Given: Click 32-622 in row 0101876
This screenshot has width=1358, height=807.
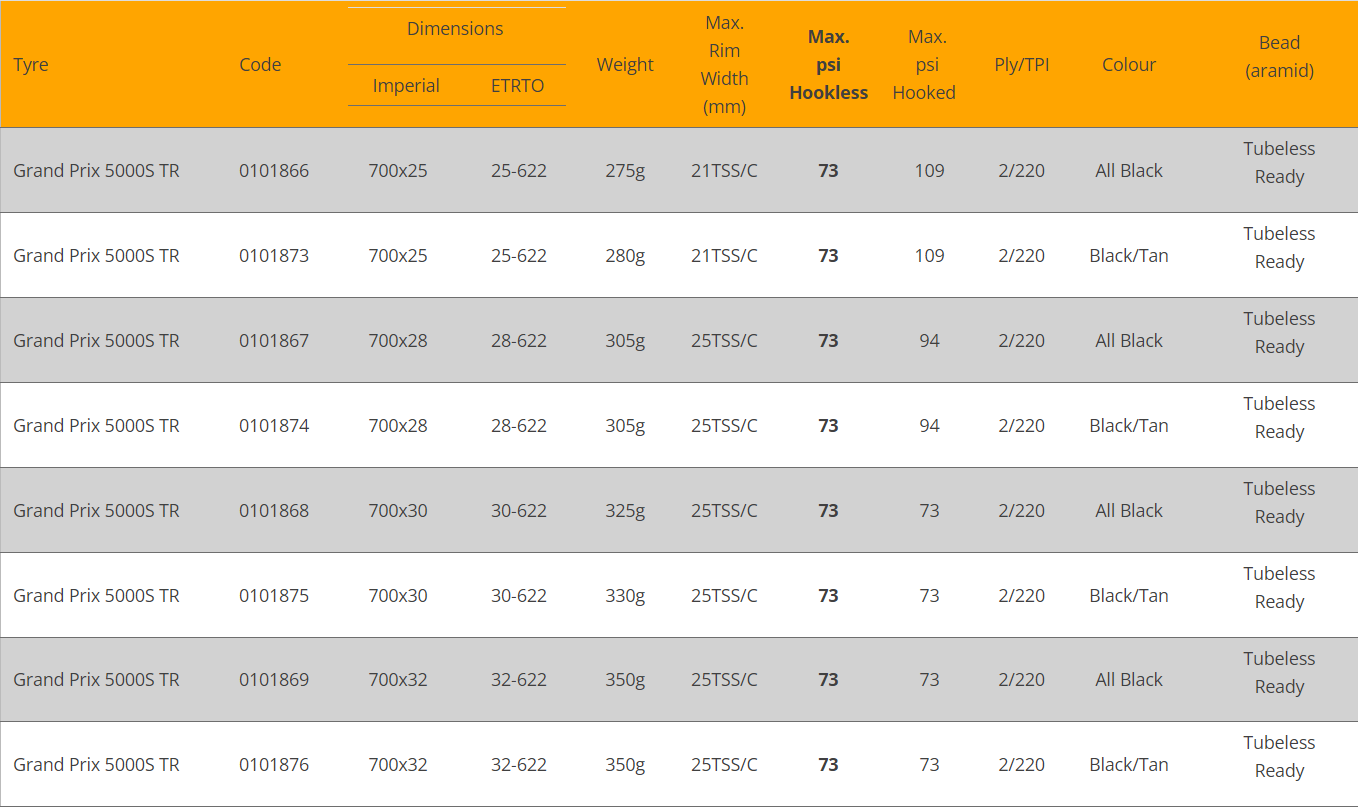Looking at the screenshot, I should (x=519, y=765).
